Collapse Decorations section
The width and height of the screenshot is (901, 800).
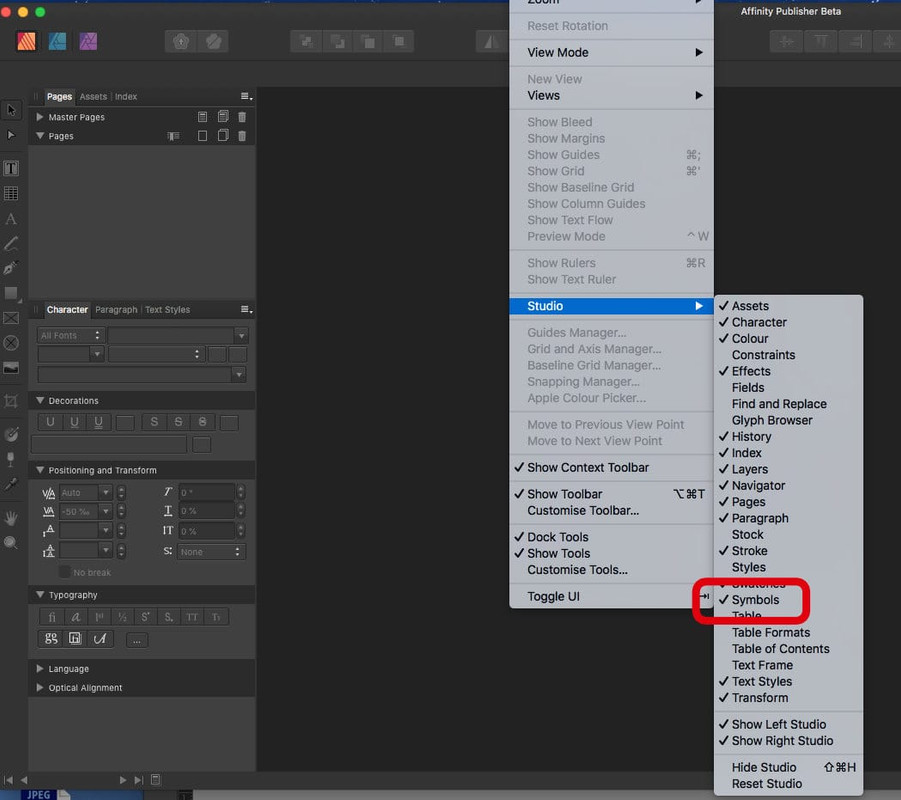[40, 401]
